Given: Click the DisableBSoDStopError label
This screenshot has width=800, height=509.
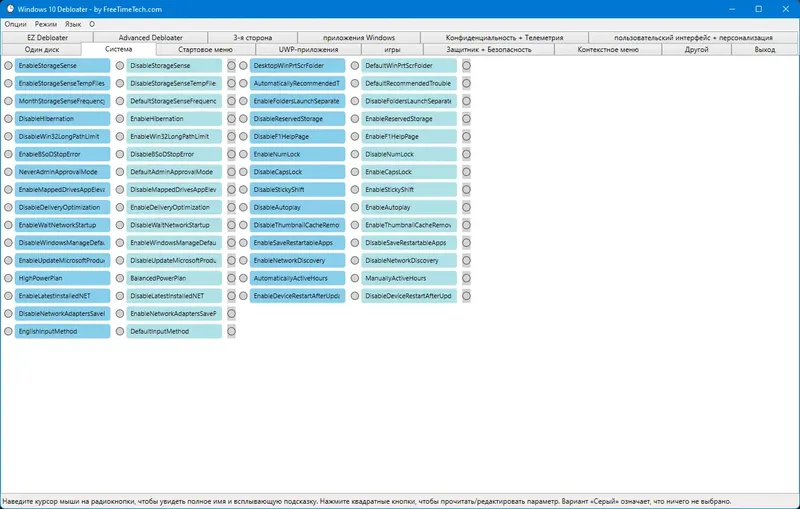Looking at the screenshot, I should tap(174, 154).
